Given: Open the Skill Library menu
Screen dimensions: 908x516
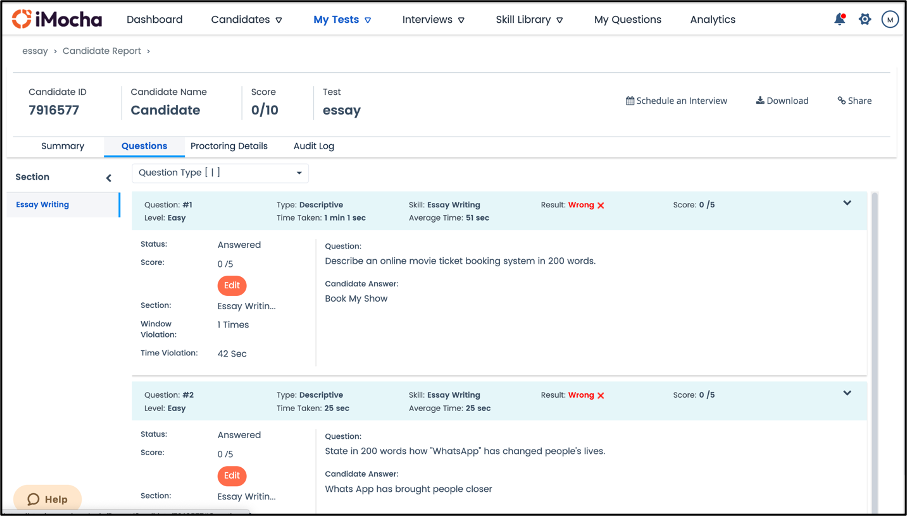Looking at the screenshot, I should pos(529,20).
